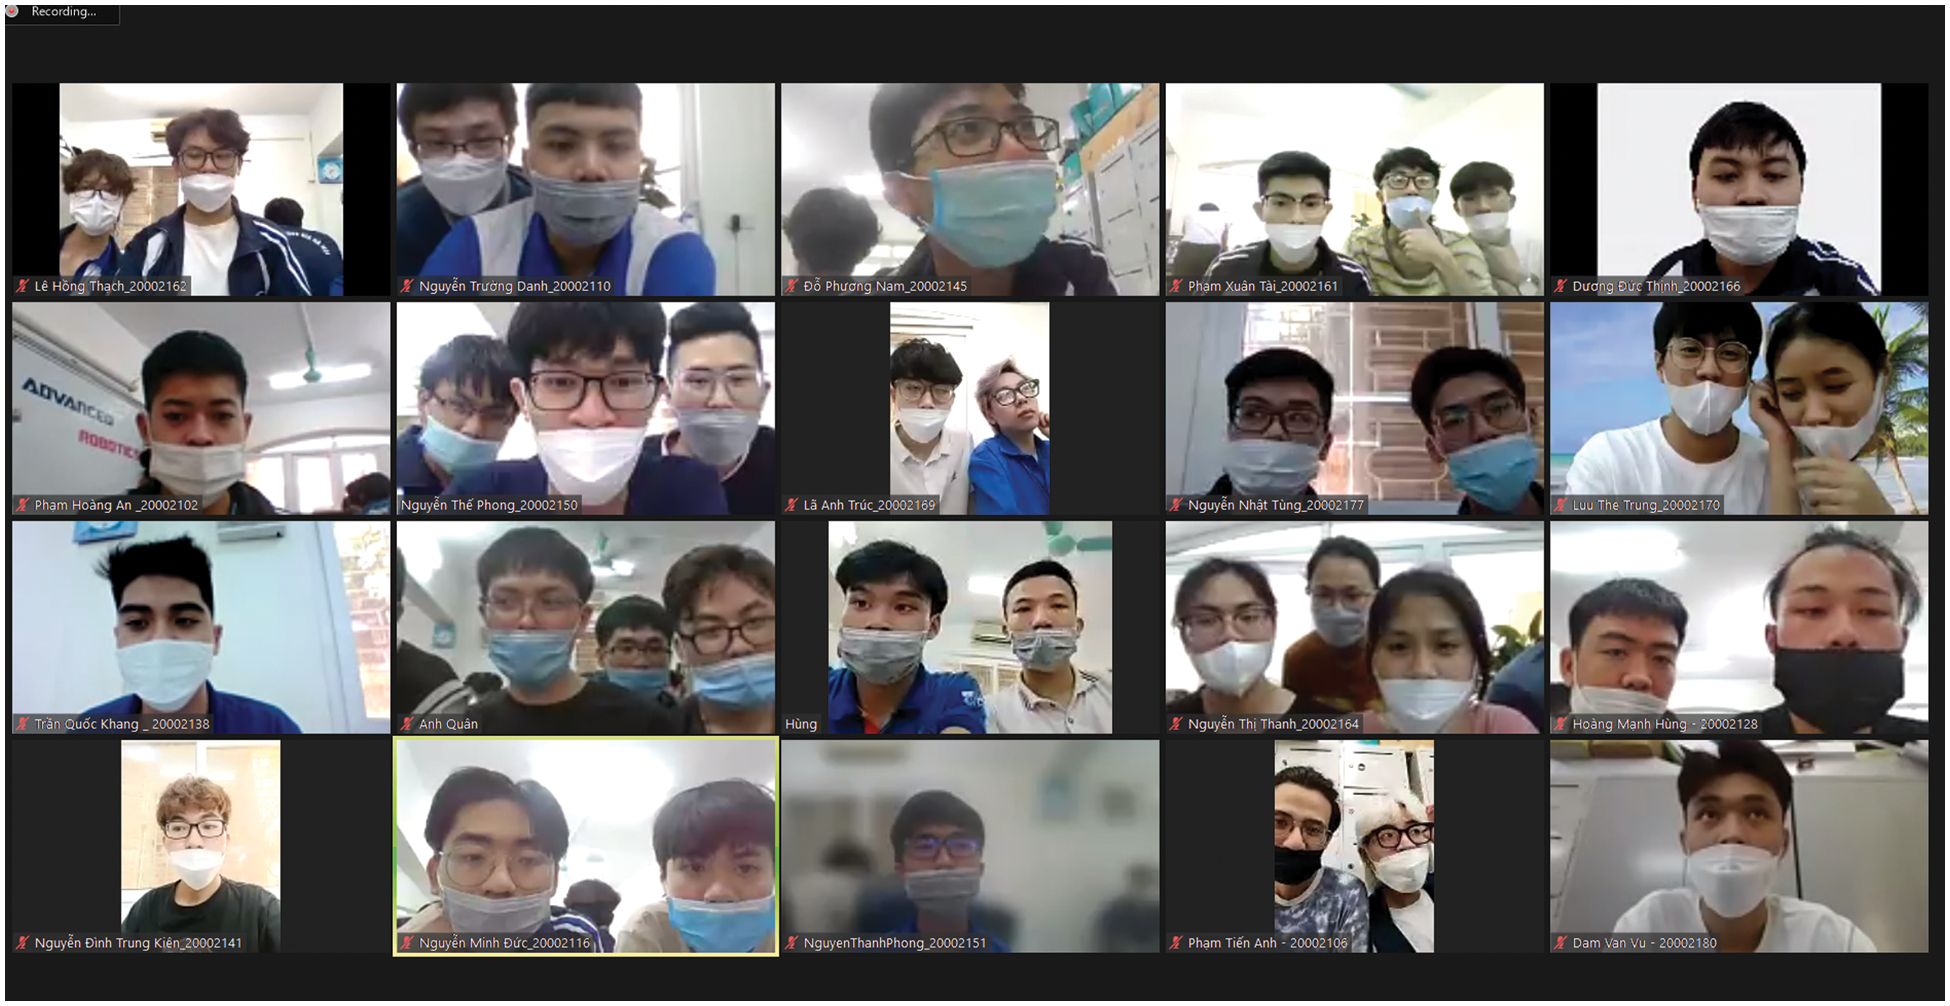Image resolution: width=1950 pixels, height=1006 pixels.
Task: Click muted mic icon beside Lã Anh Trúc_20002169
Action: (x=791, y=505)
